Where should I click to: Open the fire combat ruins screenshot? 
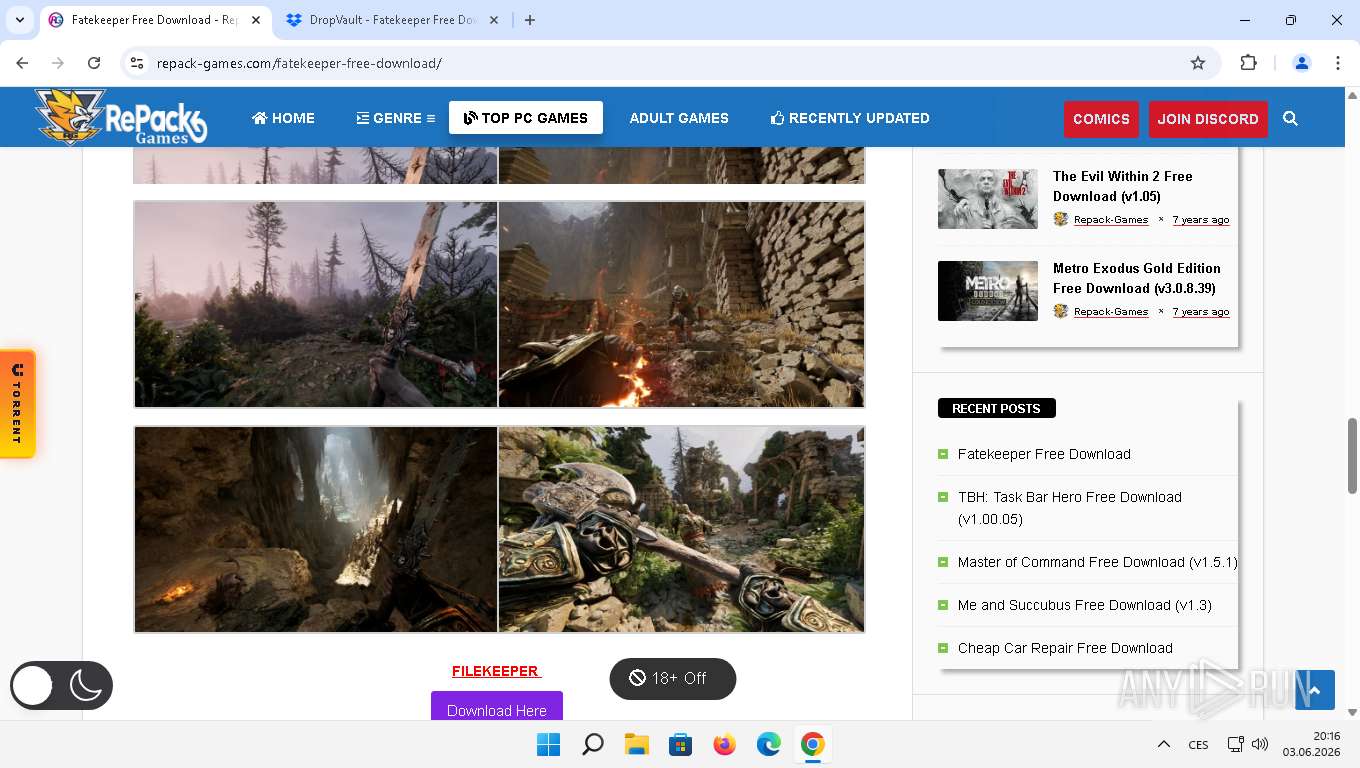point(681,304)
